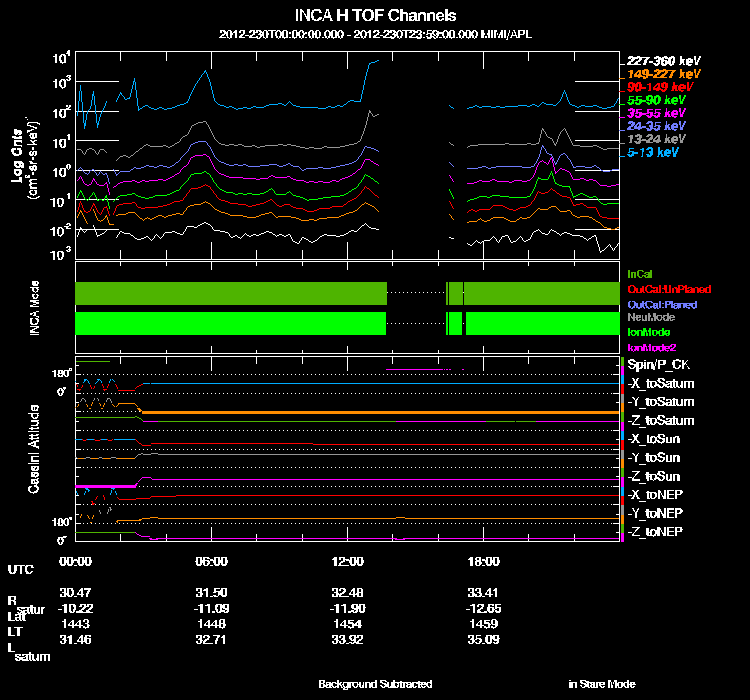750x700 pixels.
Task: Click the Spin/P_CK attitude label
Action: pyautogui.click(x=656, y=365)
